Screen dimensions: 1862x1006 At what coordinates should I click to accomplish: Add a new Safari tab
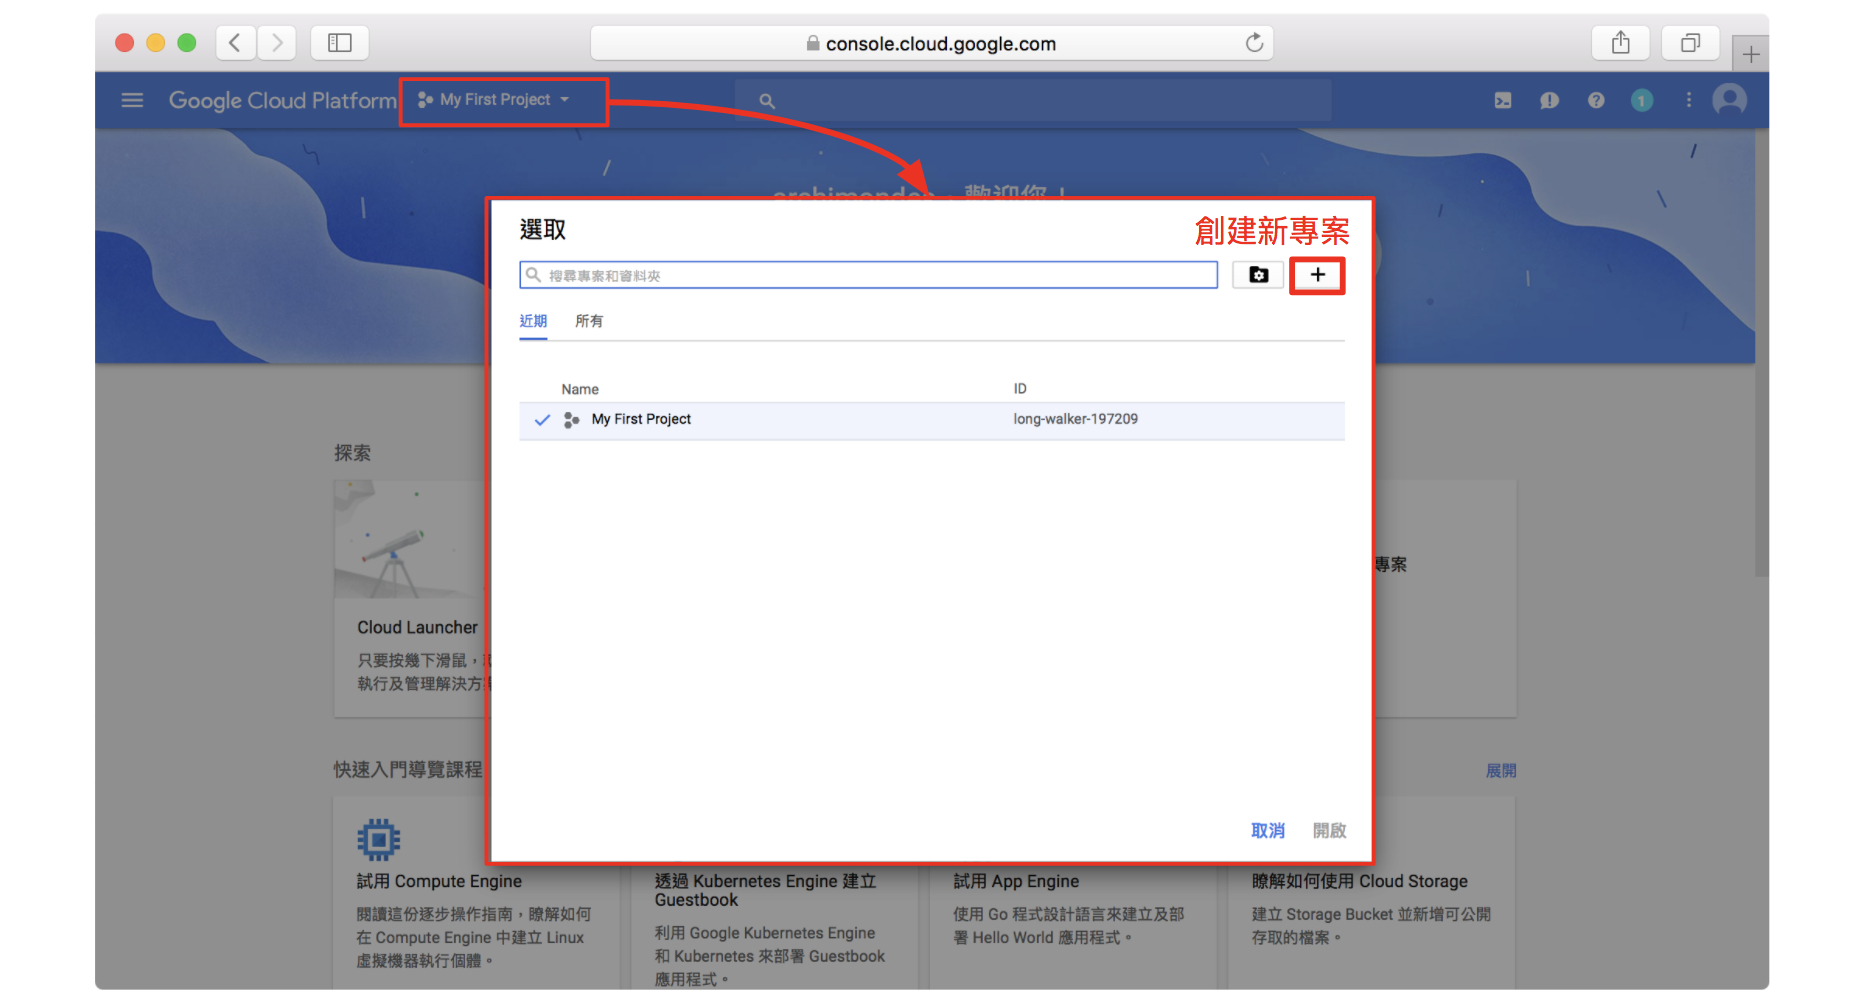coord(1750,54)
